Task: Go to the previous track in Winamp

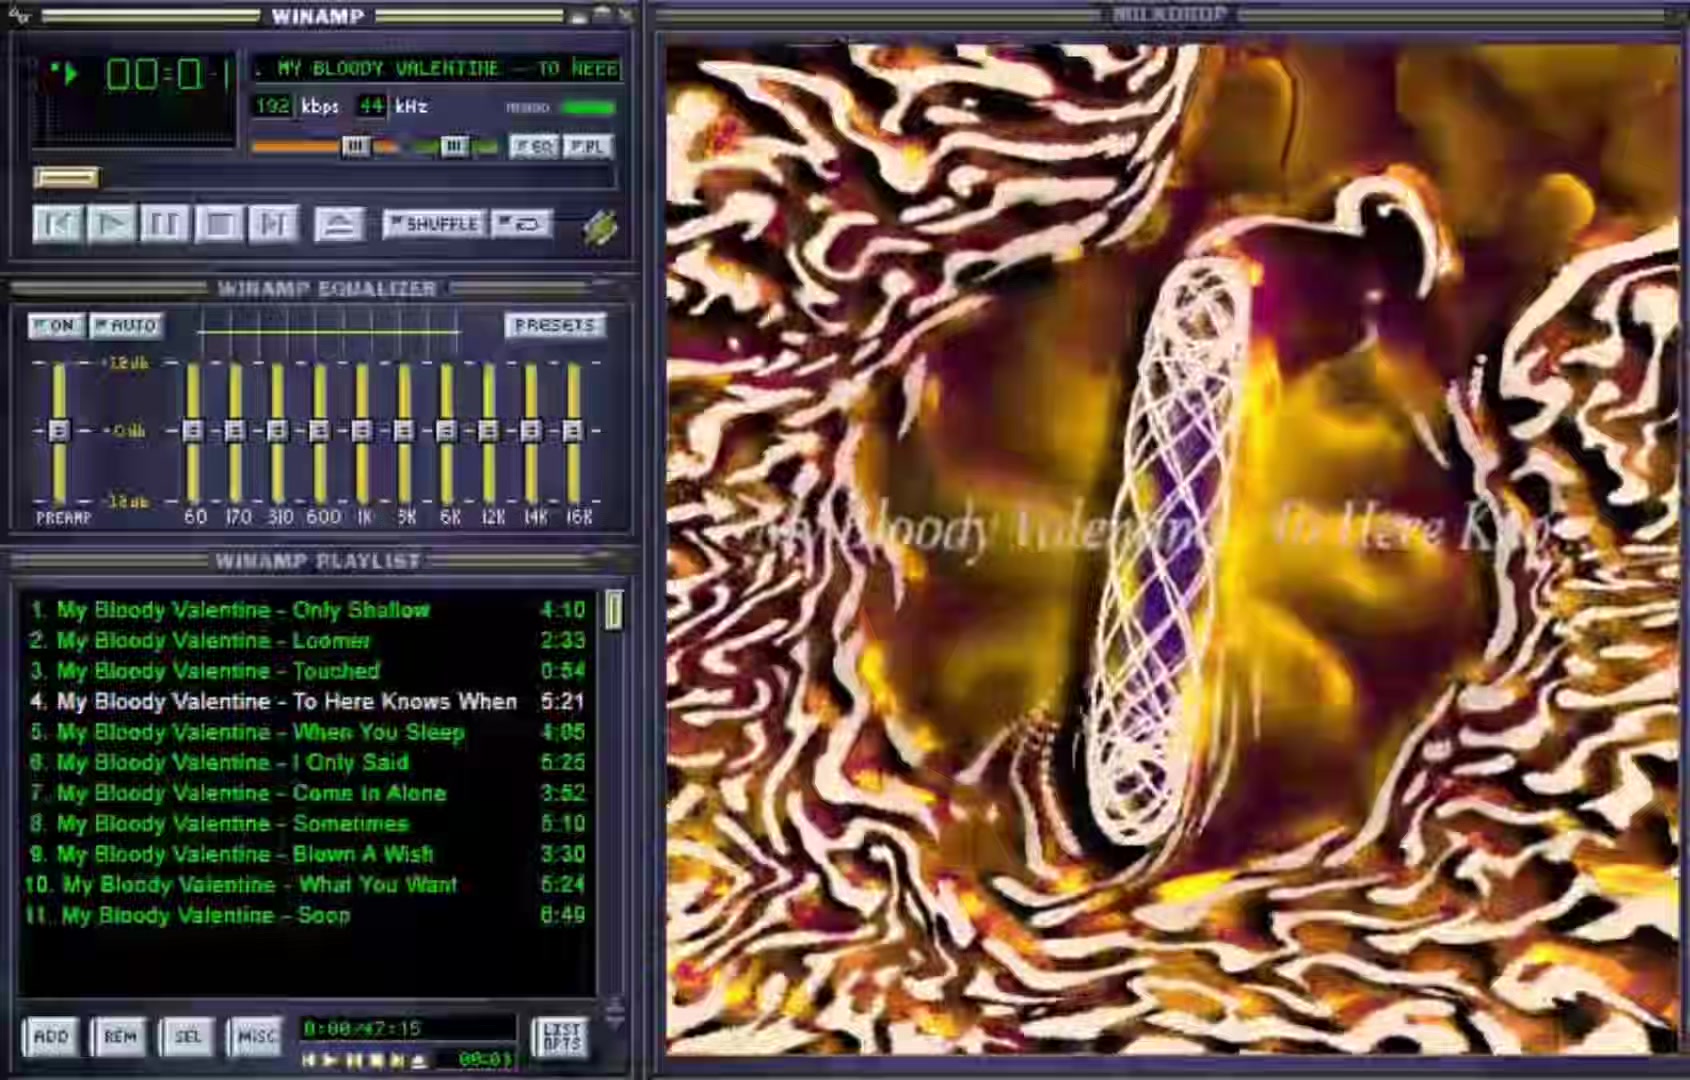Action: 57,224
